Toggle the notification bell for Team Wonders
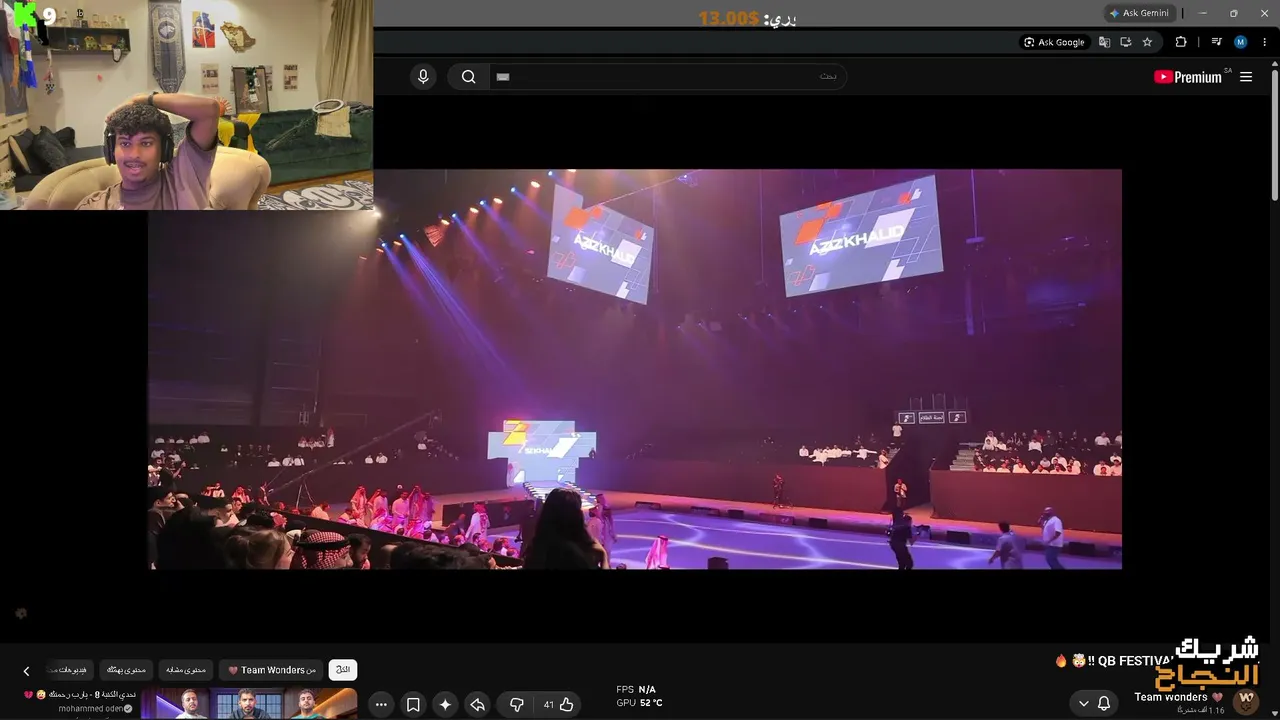The height and width of the screenshot is (720, 1280). click(1104, 703)
